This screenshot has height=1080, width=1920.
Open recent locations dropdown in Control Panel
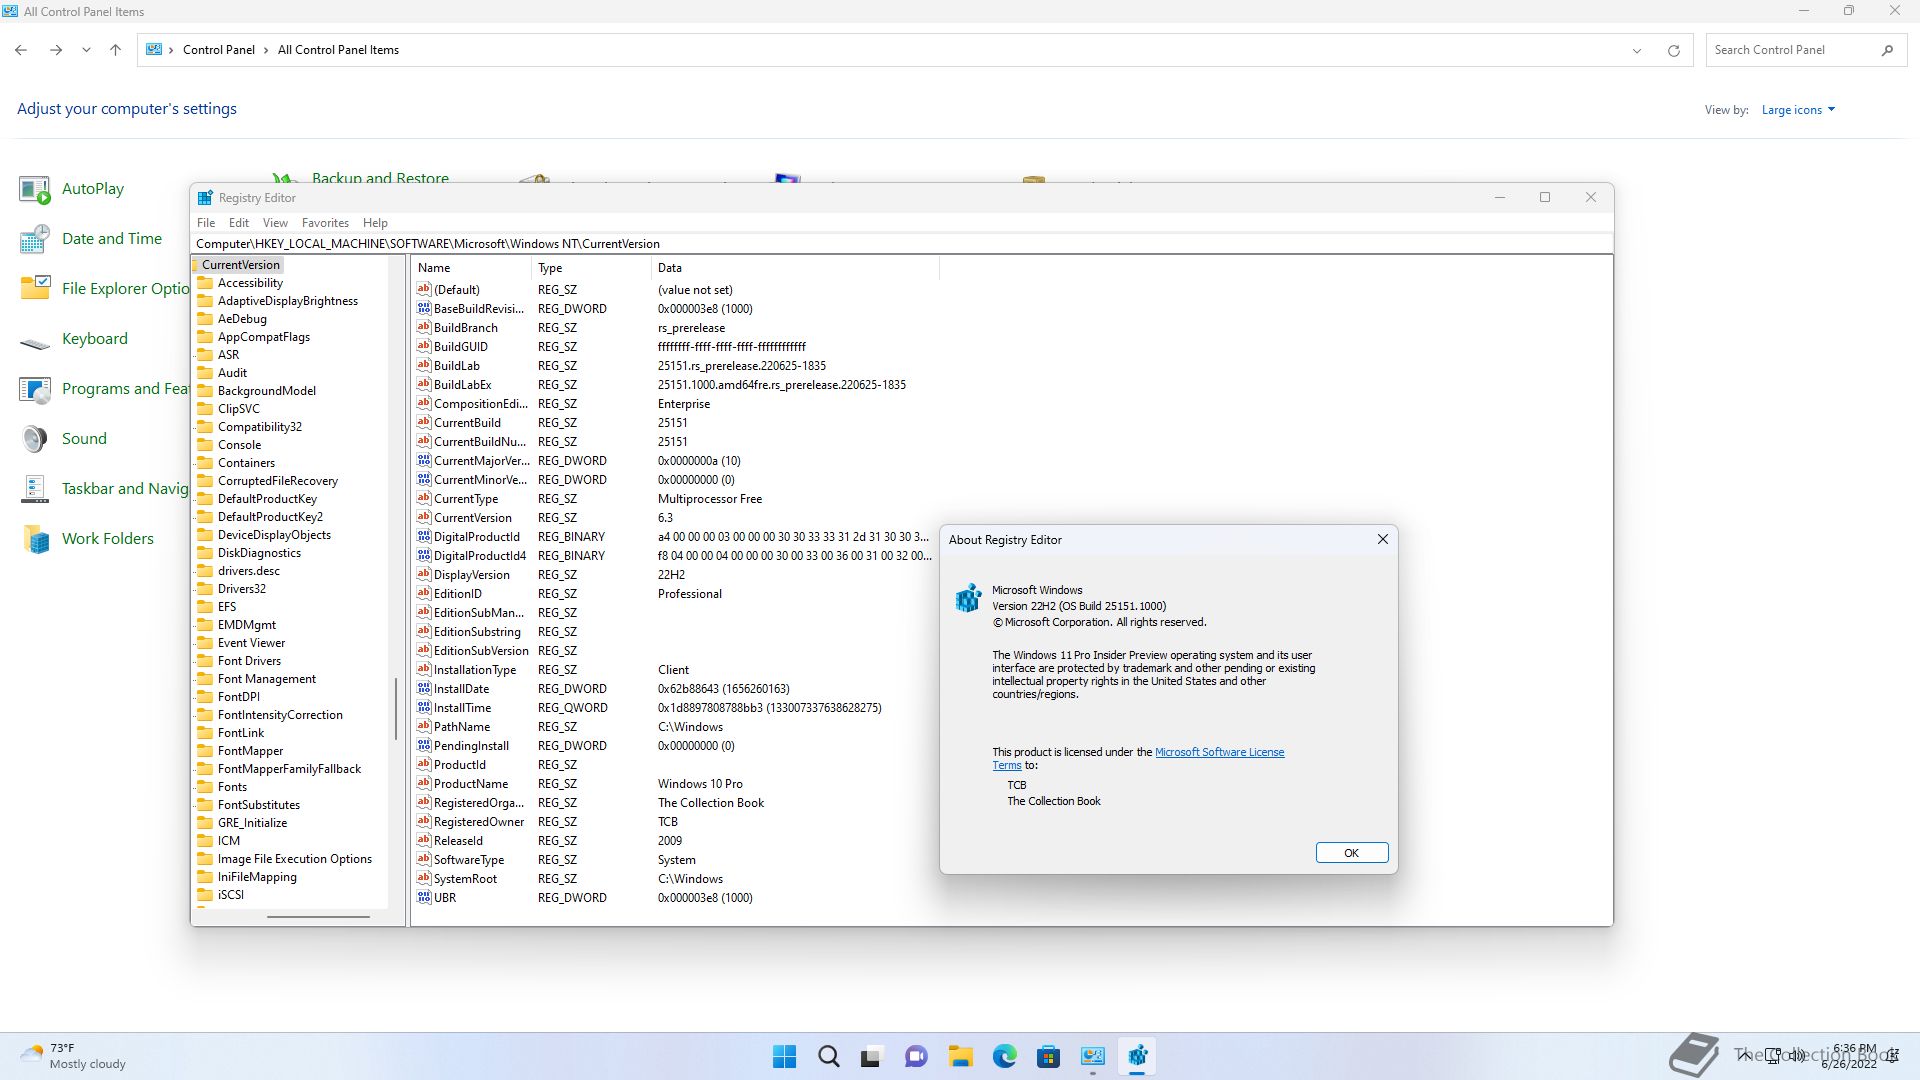pyautogui.click(x=86, y=50)
